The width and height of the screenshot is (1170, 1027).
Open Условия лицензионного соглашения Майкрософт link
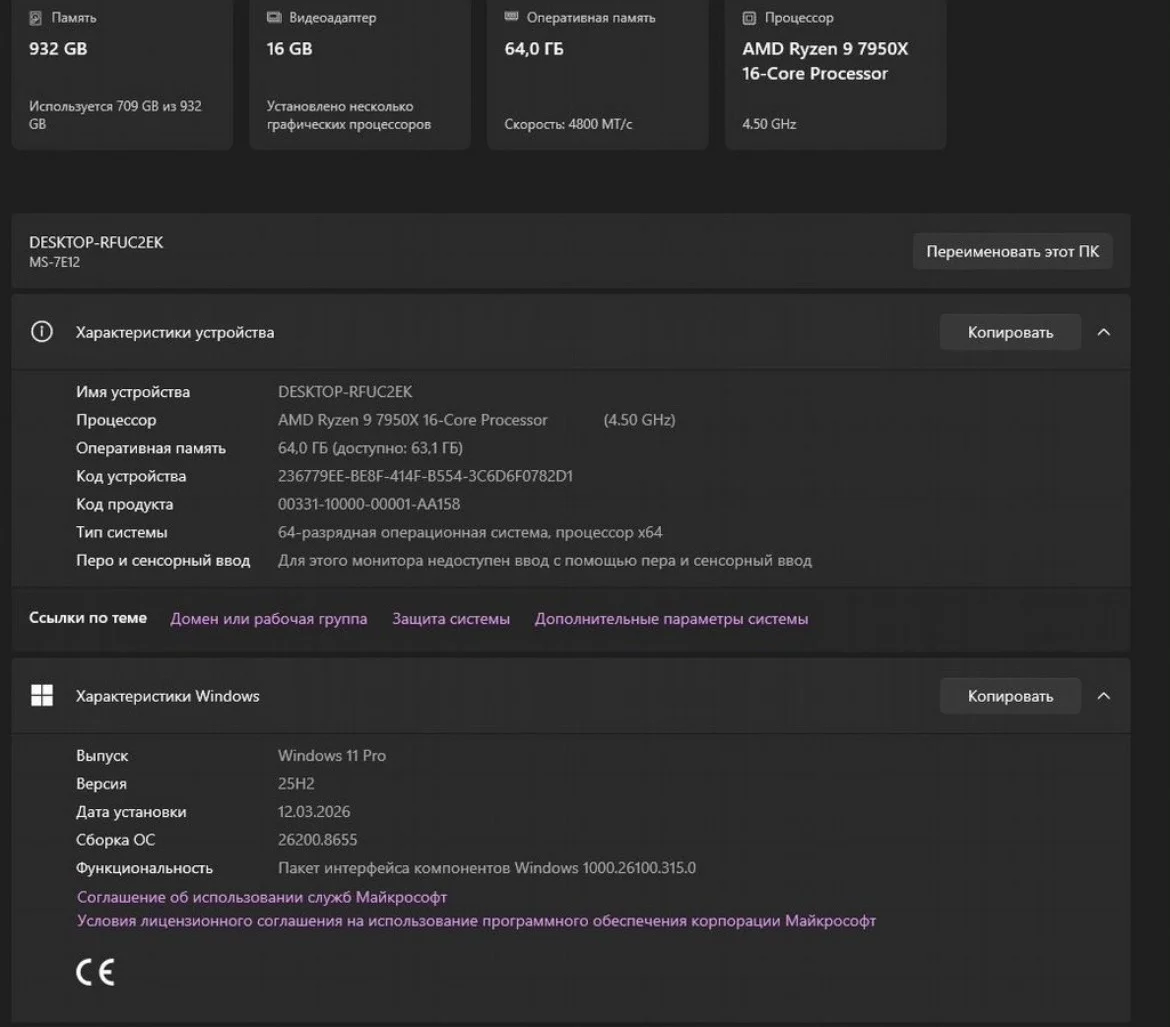point(476,921)
